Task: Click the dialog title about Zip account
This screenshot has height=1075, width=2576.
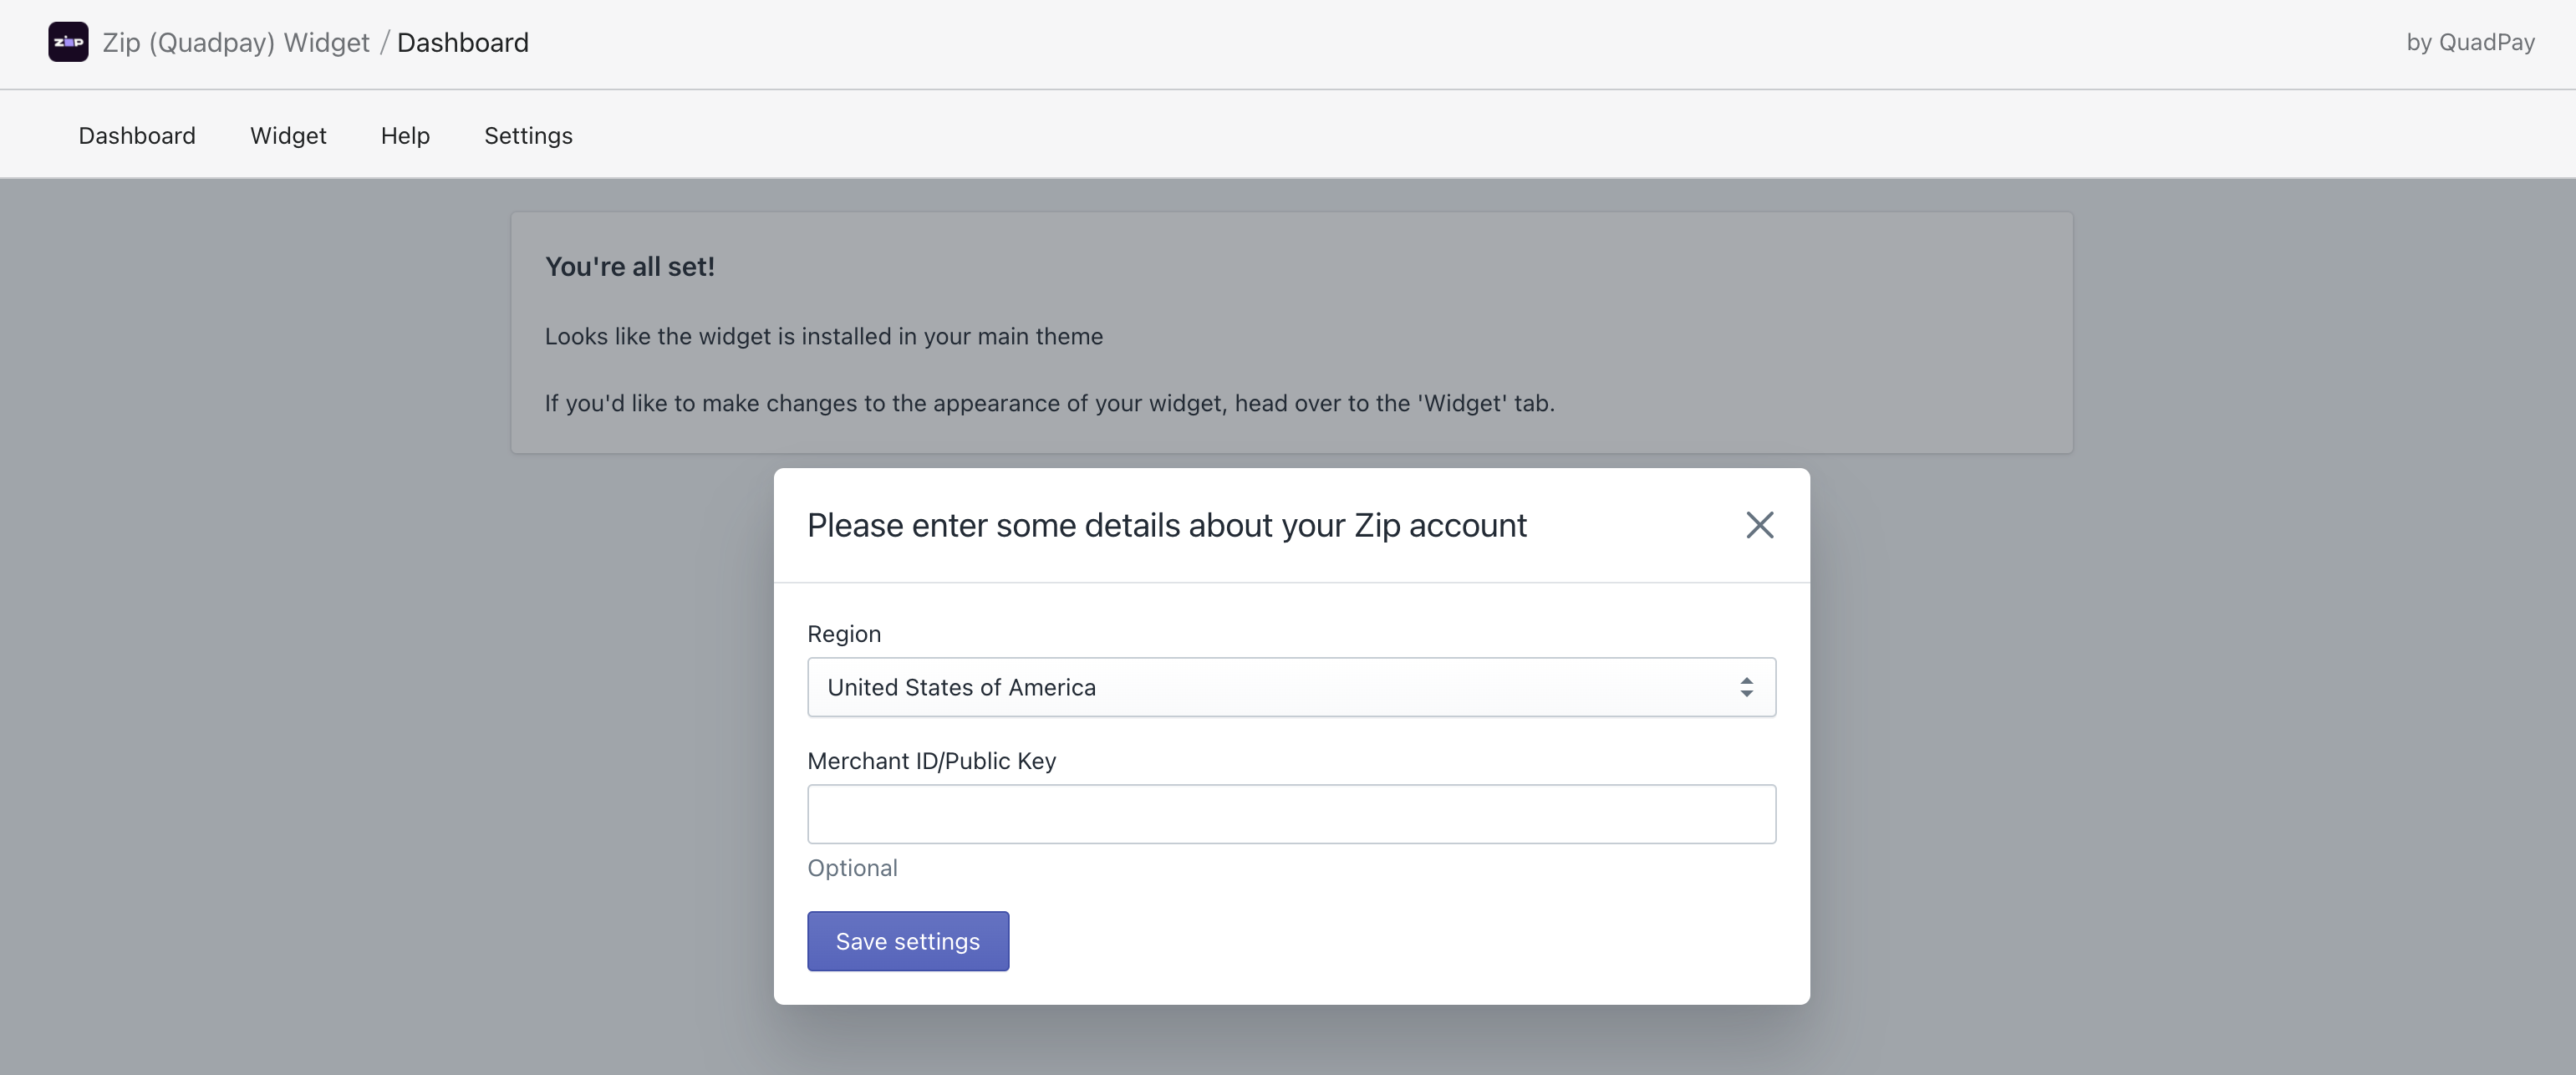Action: coord(1166,525)
